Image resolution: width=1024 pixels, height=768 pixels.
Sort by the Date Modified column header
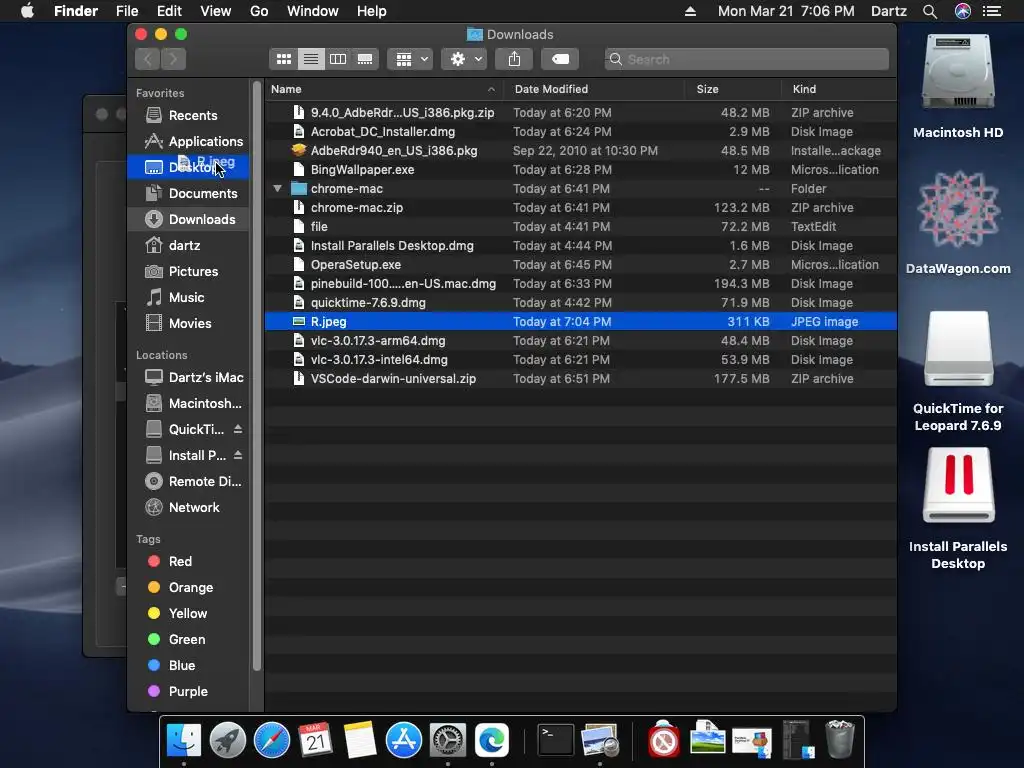tap(594, 89)
